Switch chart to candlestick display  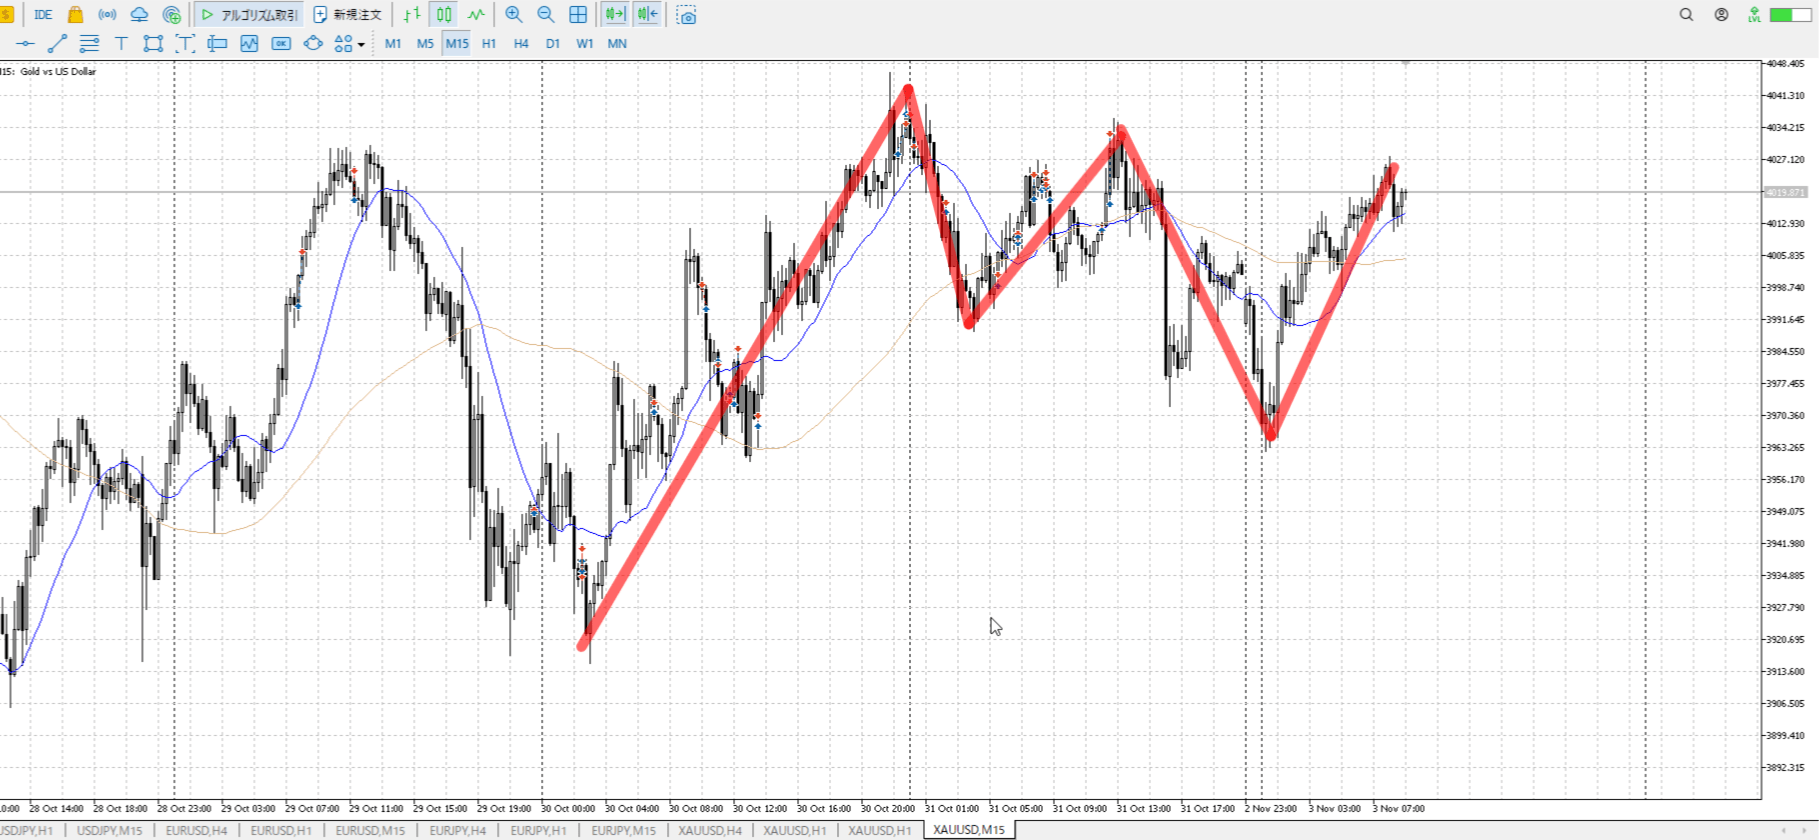[x=444, y=15]
